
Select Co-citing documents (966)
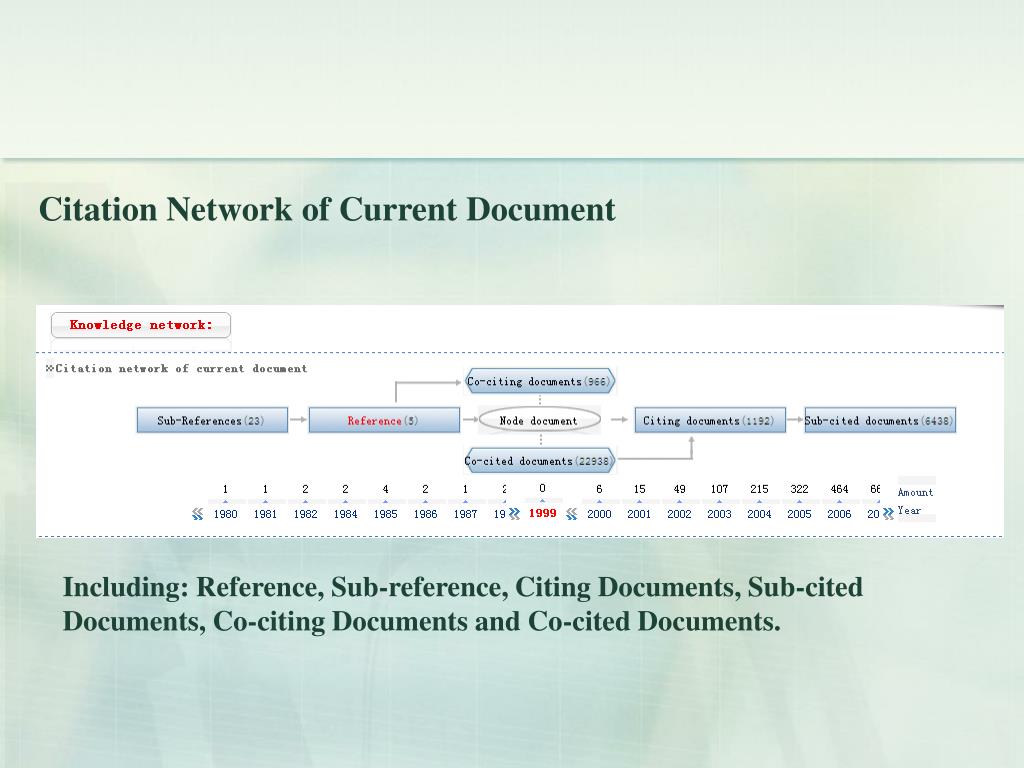tap(539, 382)
